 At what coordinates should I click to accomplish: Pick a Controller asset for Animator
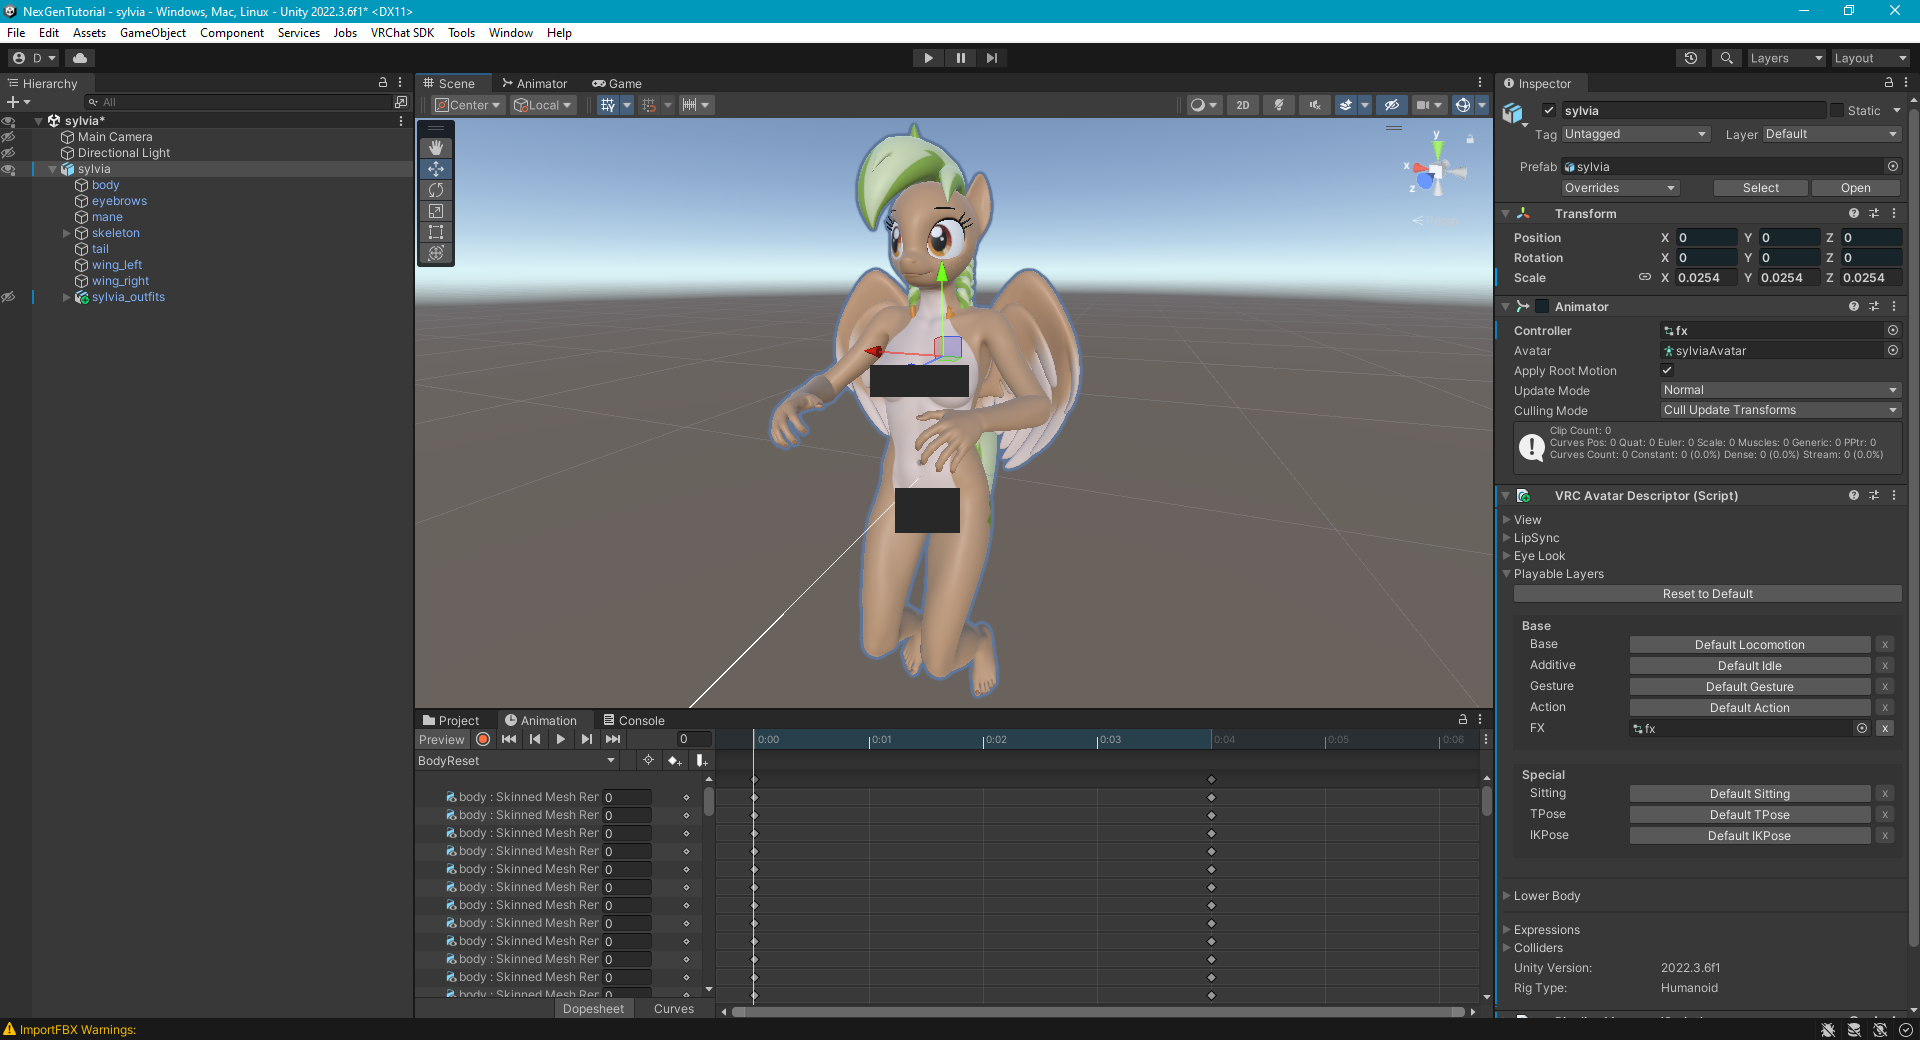tap(1892, 330)
